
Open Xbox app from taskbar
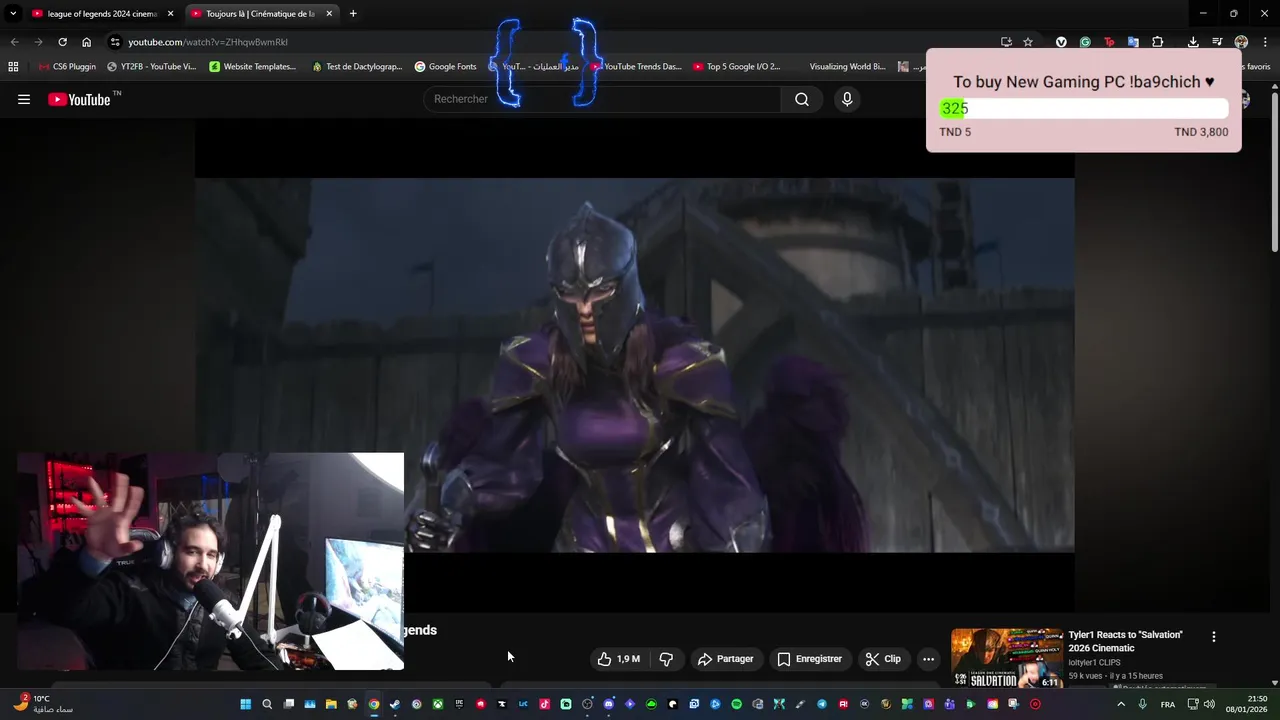click(x=438, y=704)
